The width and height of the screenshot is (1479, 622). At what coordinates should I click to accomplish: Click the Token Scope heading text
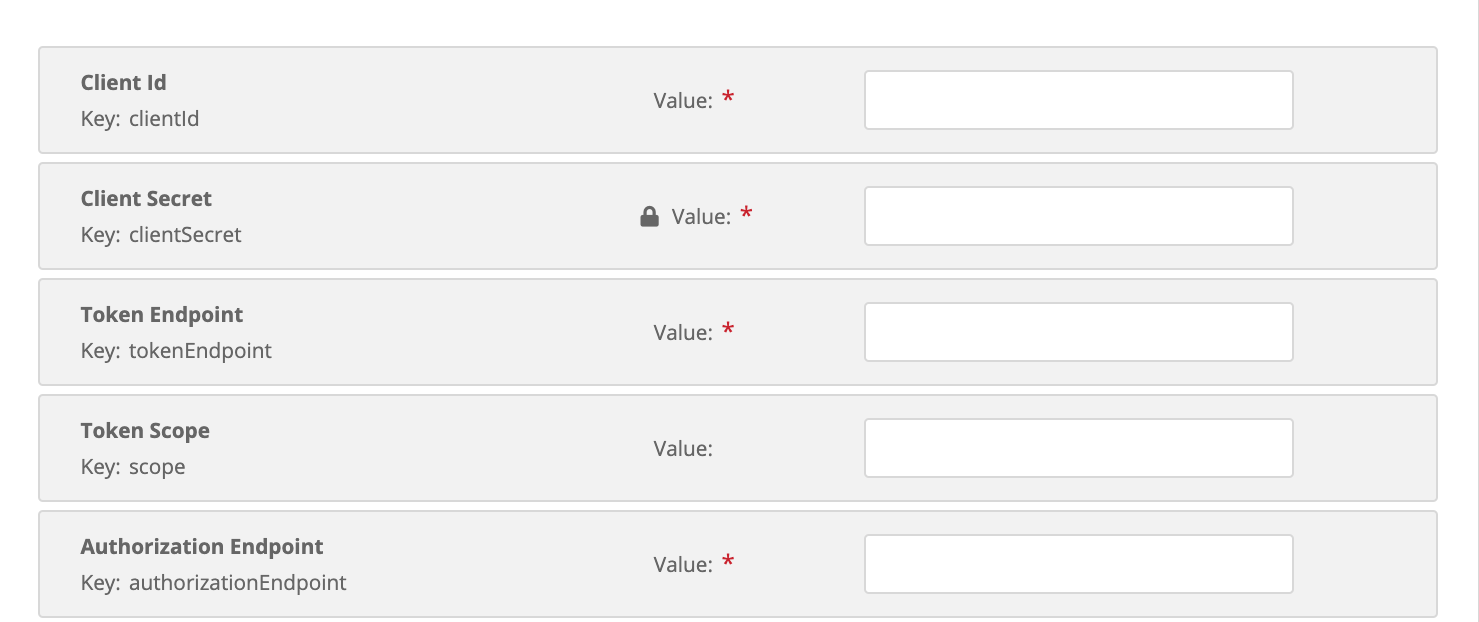[145, 431]
